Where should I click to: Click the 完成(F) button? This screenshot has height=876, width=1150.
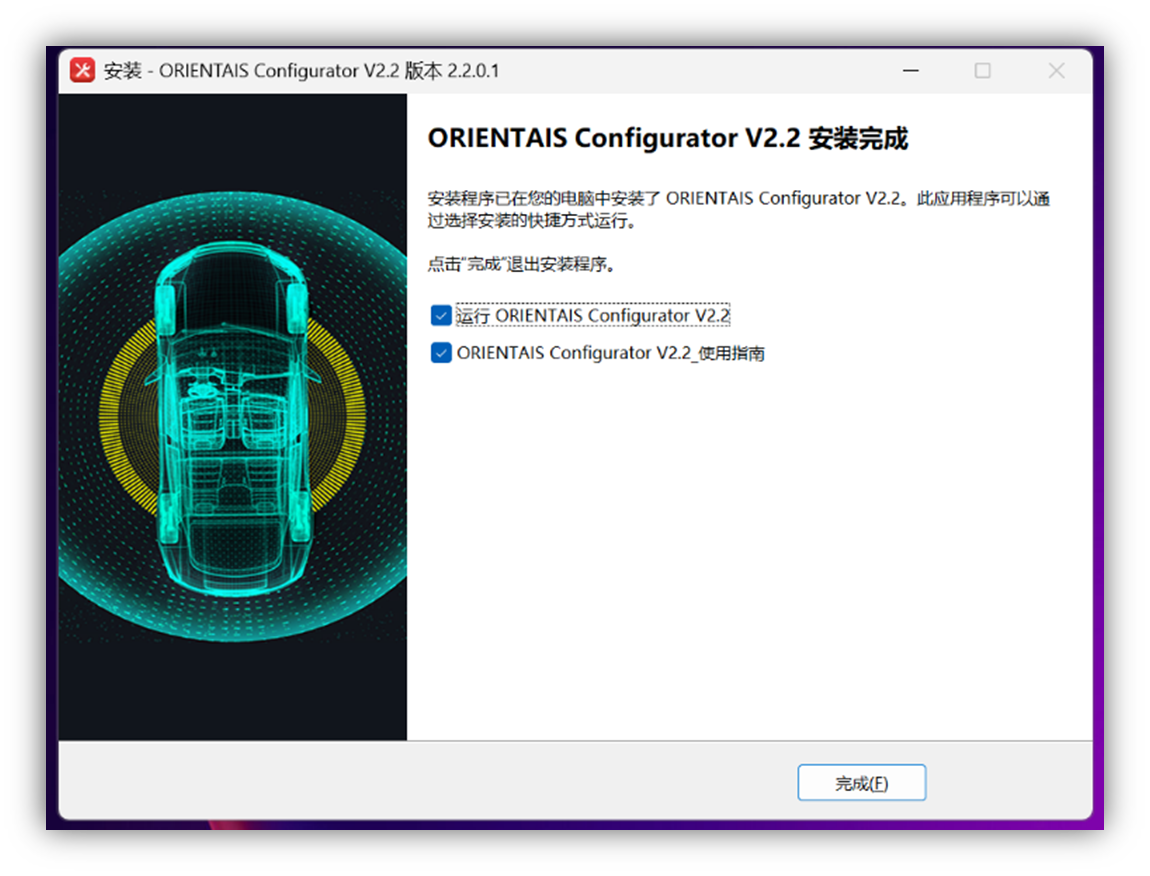click(861, 783)
